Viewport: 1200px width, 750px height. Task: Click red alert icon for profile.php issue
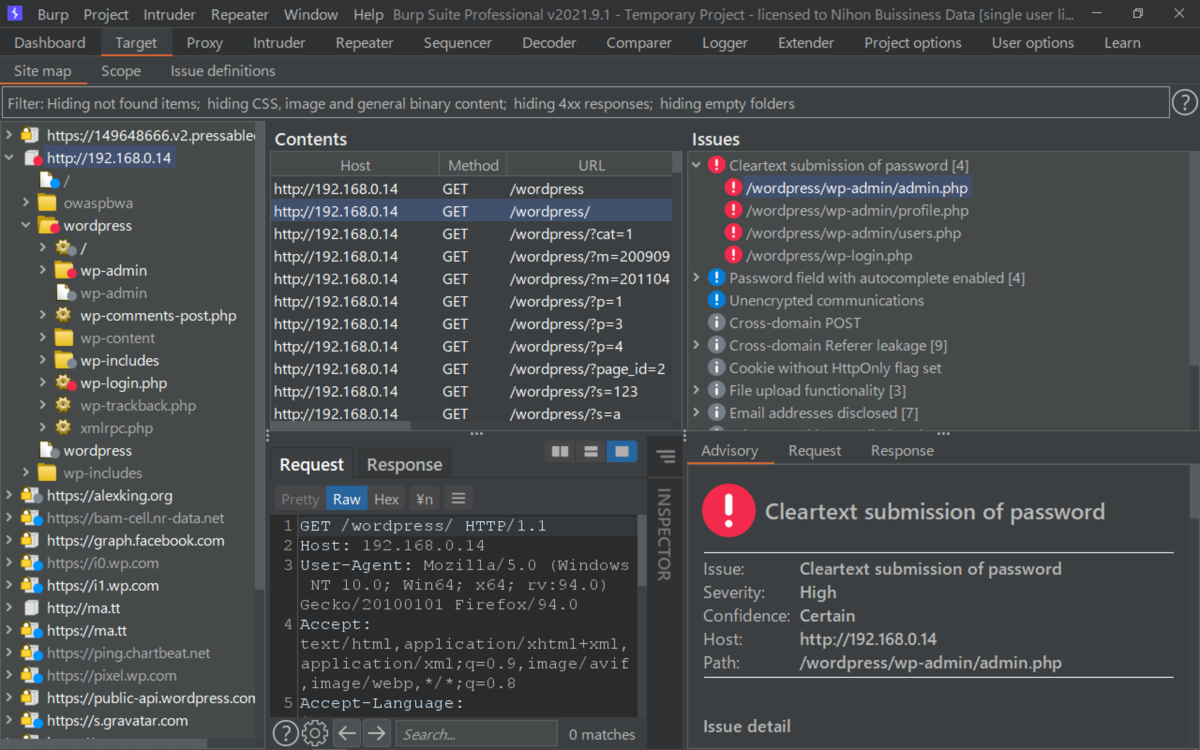click(x=733, y=210)
